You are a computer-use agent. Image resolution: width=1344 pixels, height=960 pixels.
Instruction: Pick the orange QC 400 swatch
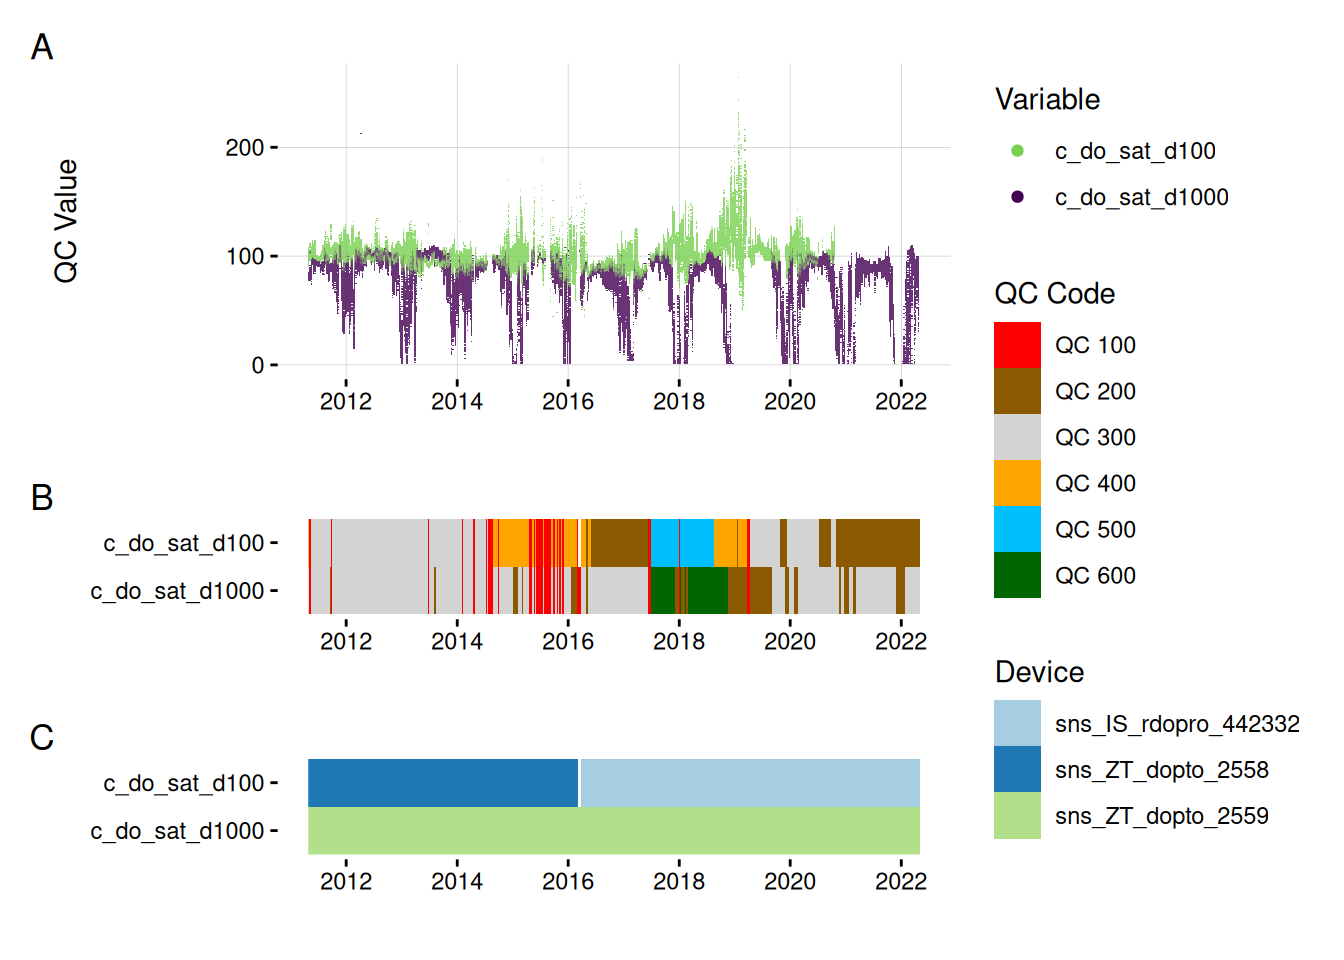tap(1017, 483)
